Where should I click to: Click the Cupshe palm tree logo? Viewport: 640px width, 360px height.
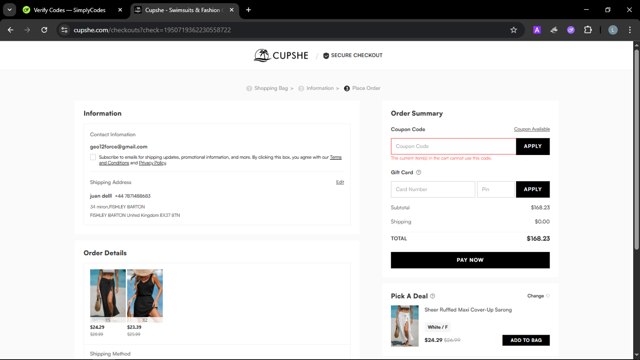tap(281, 55)
